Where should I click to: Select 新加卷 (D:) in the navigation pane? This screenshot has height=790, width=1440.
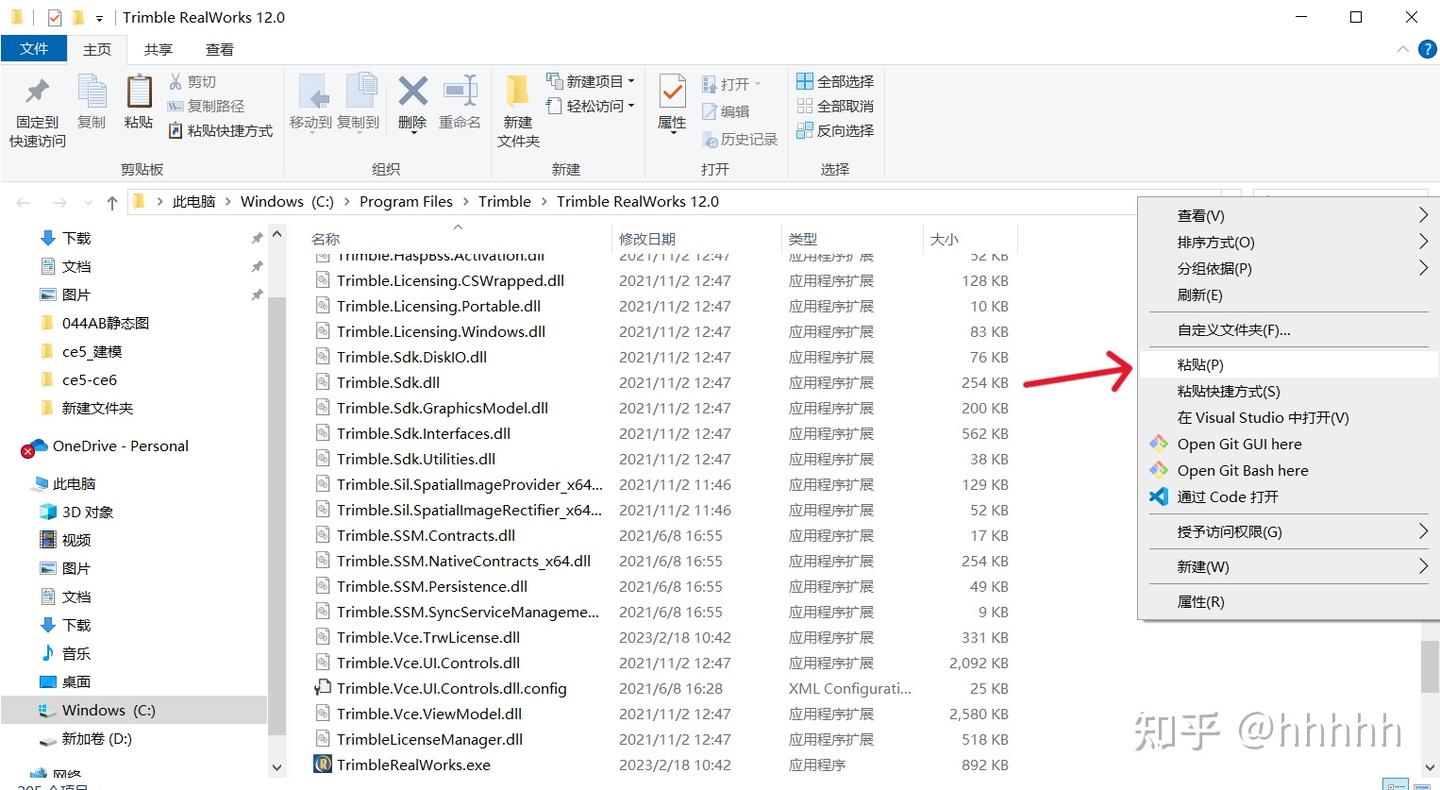point(97,739)
